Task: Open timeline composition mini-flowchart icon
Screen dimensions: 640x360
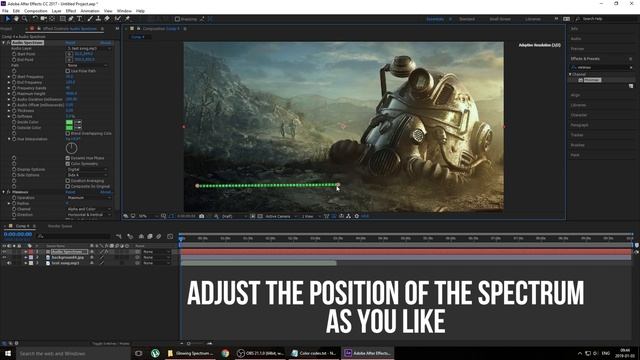Action: pos(119,236)
